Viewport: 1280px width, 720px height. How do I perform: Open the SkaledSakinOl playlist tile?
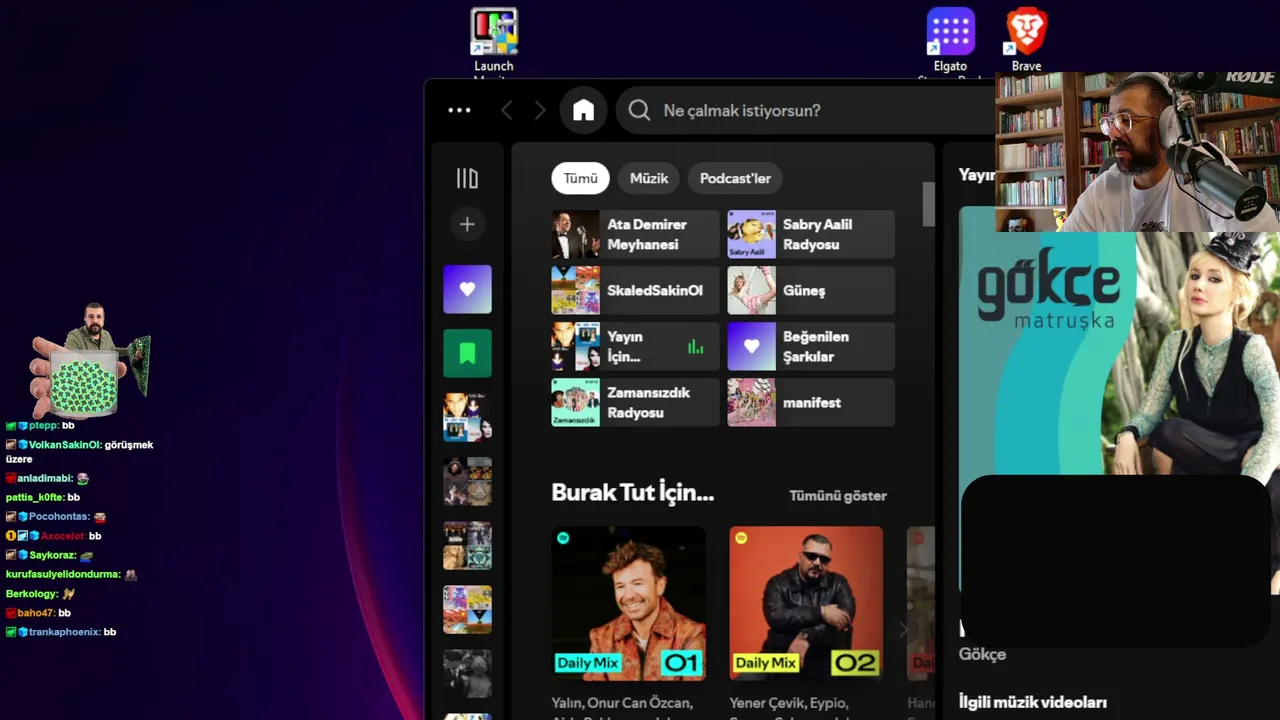pyautogui.click(x=635, y=290)
